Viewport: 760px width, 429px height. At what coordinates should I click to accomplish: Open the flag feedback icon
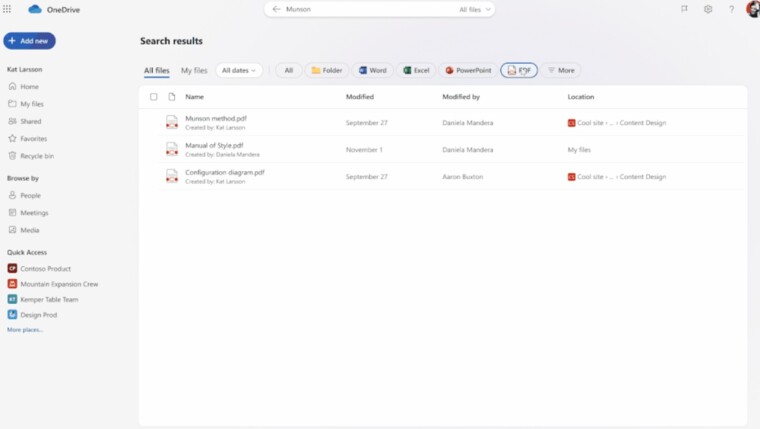pos(684,9)
